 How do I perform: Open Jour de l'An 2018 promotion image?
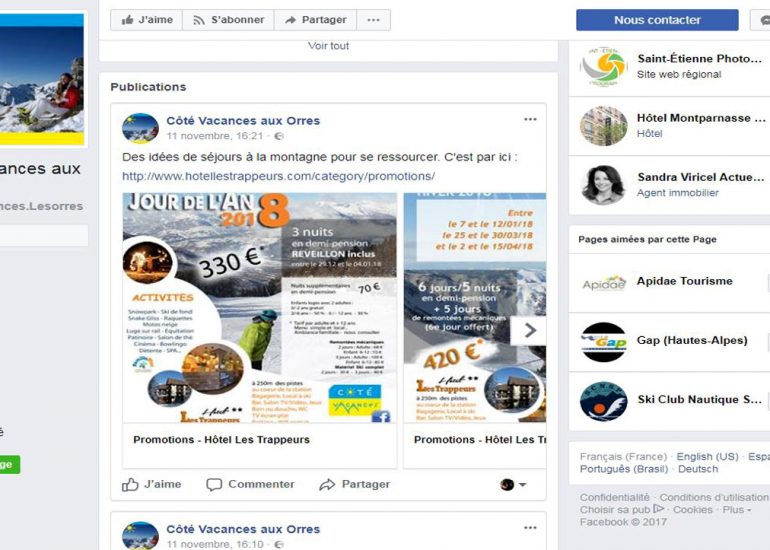[259, 307]
